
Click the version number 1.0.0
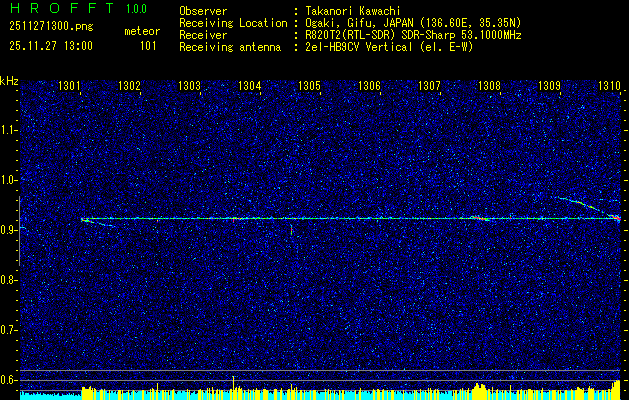coord(136,9)
